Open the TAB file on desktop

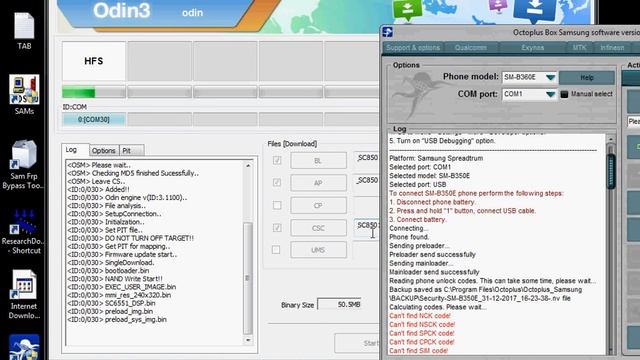(x=24, y=31)
